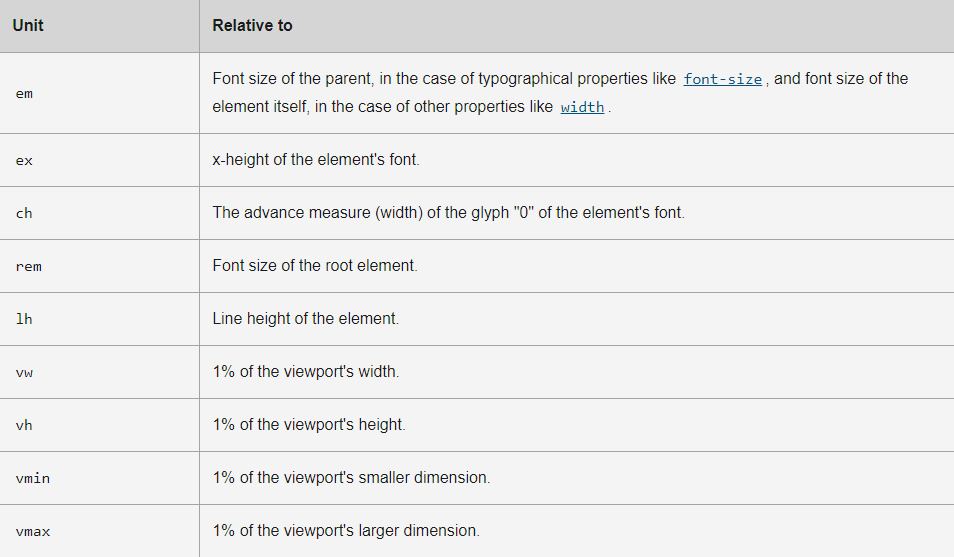Click the viewport's larger dimension description
Viewport: 954px width, 557px height.
(346, 530)
